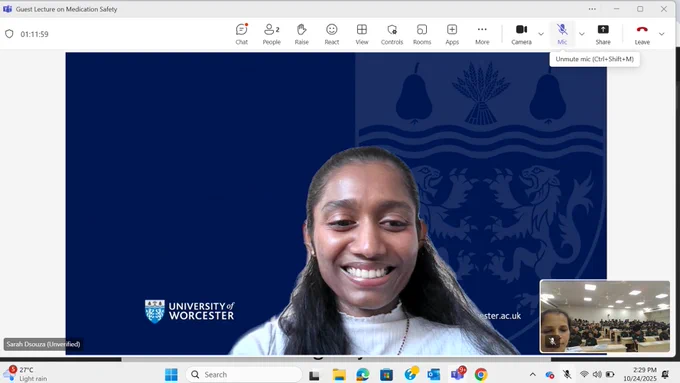Open the React emoji options
Viewport: 680px width, 383px height.
click(332, 34)
